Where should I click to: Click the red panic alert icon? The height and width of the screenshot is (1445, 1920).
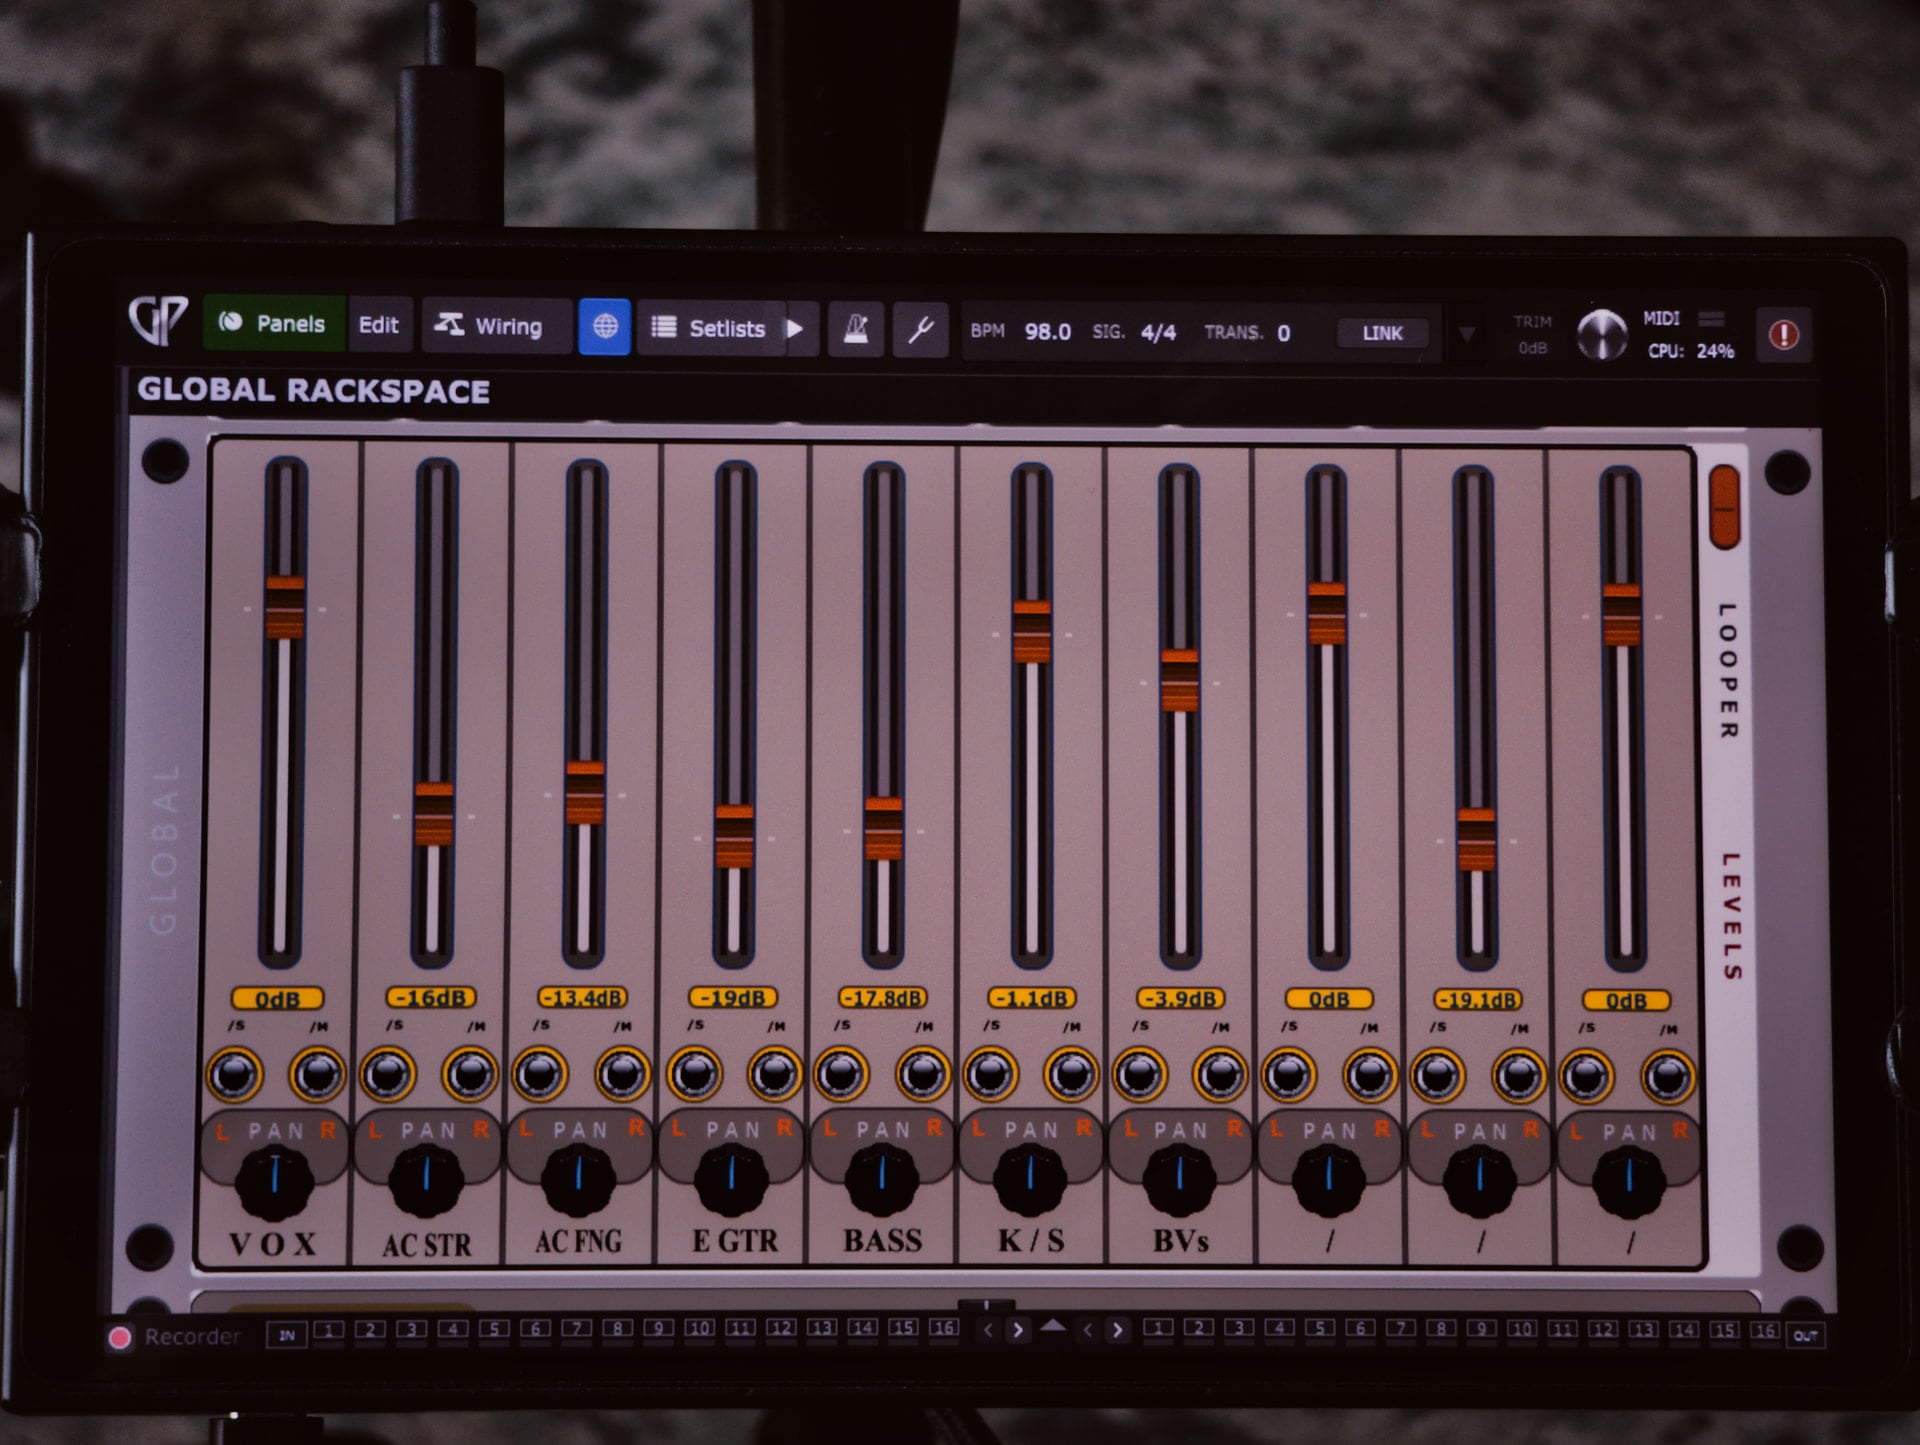[x=1783, y=335]
